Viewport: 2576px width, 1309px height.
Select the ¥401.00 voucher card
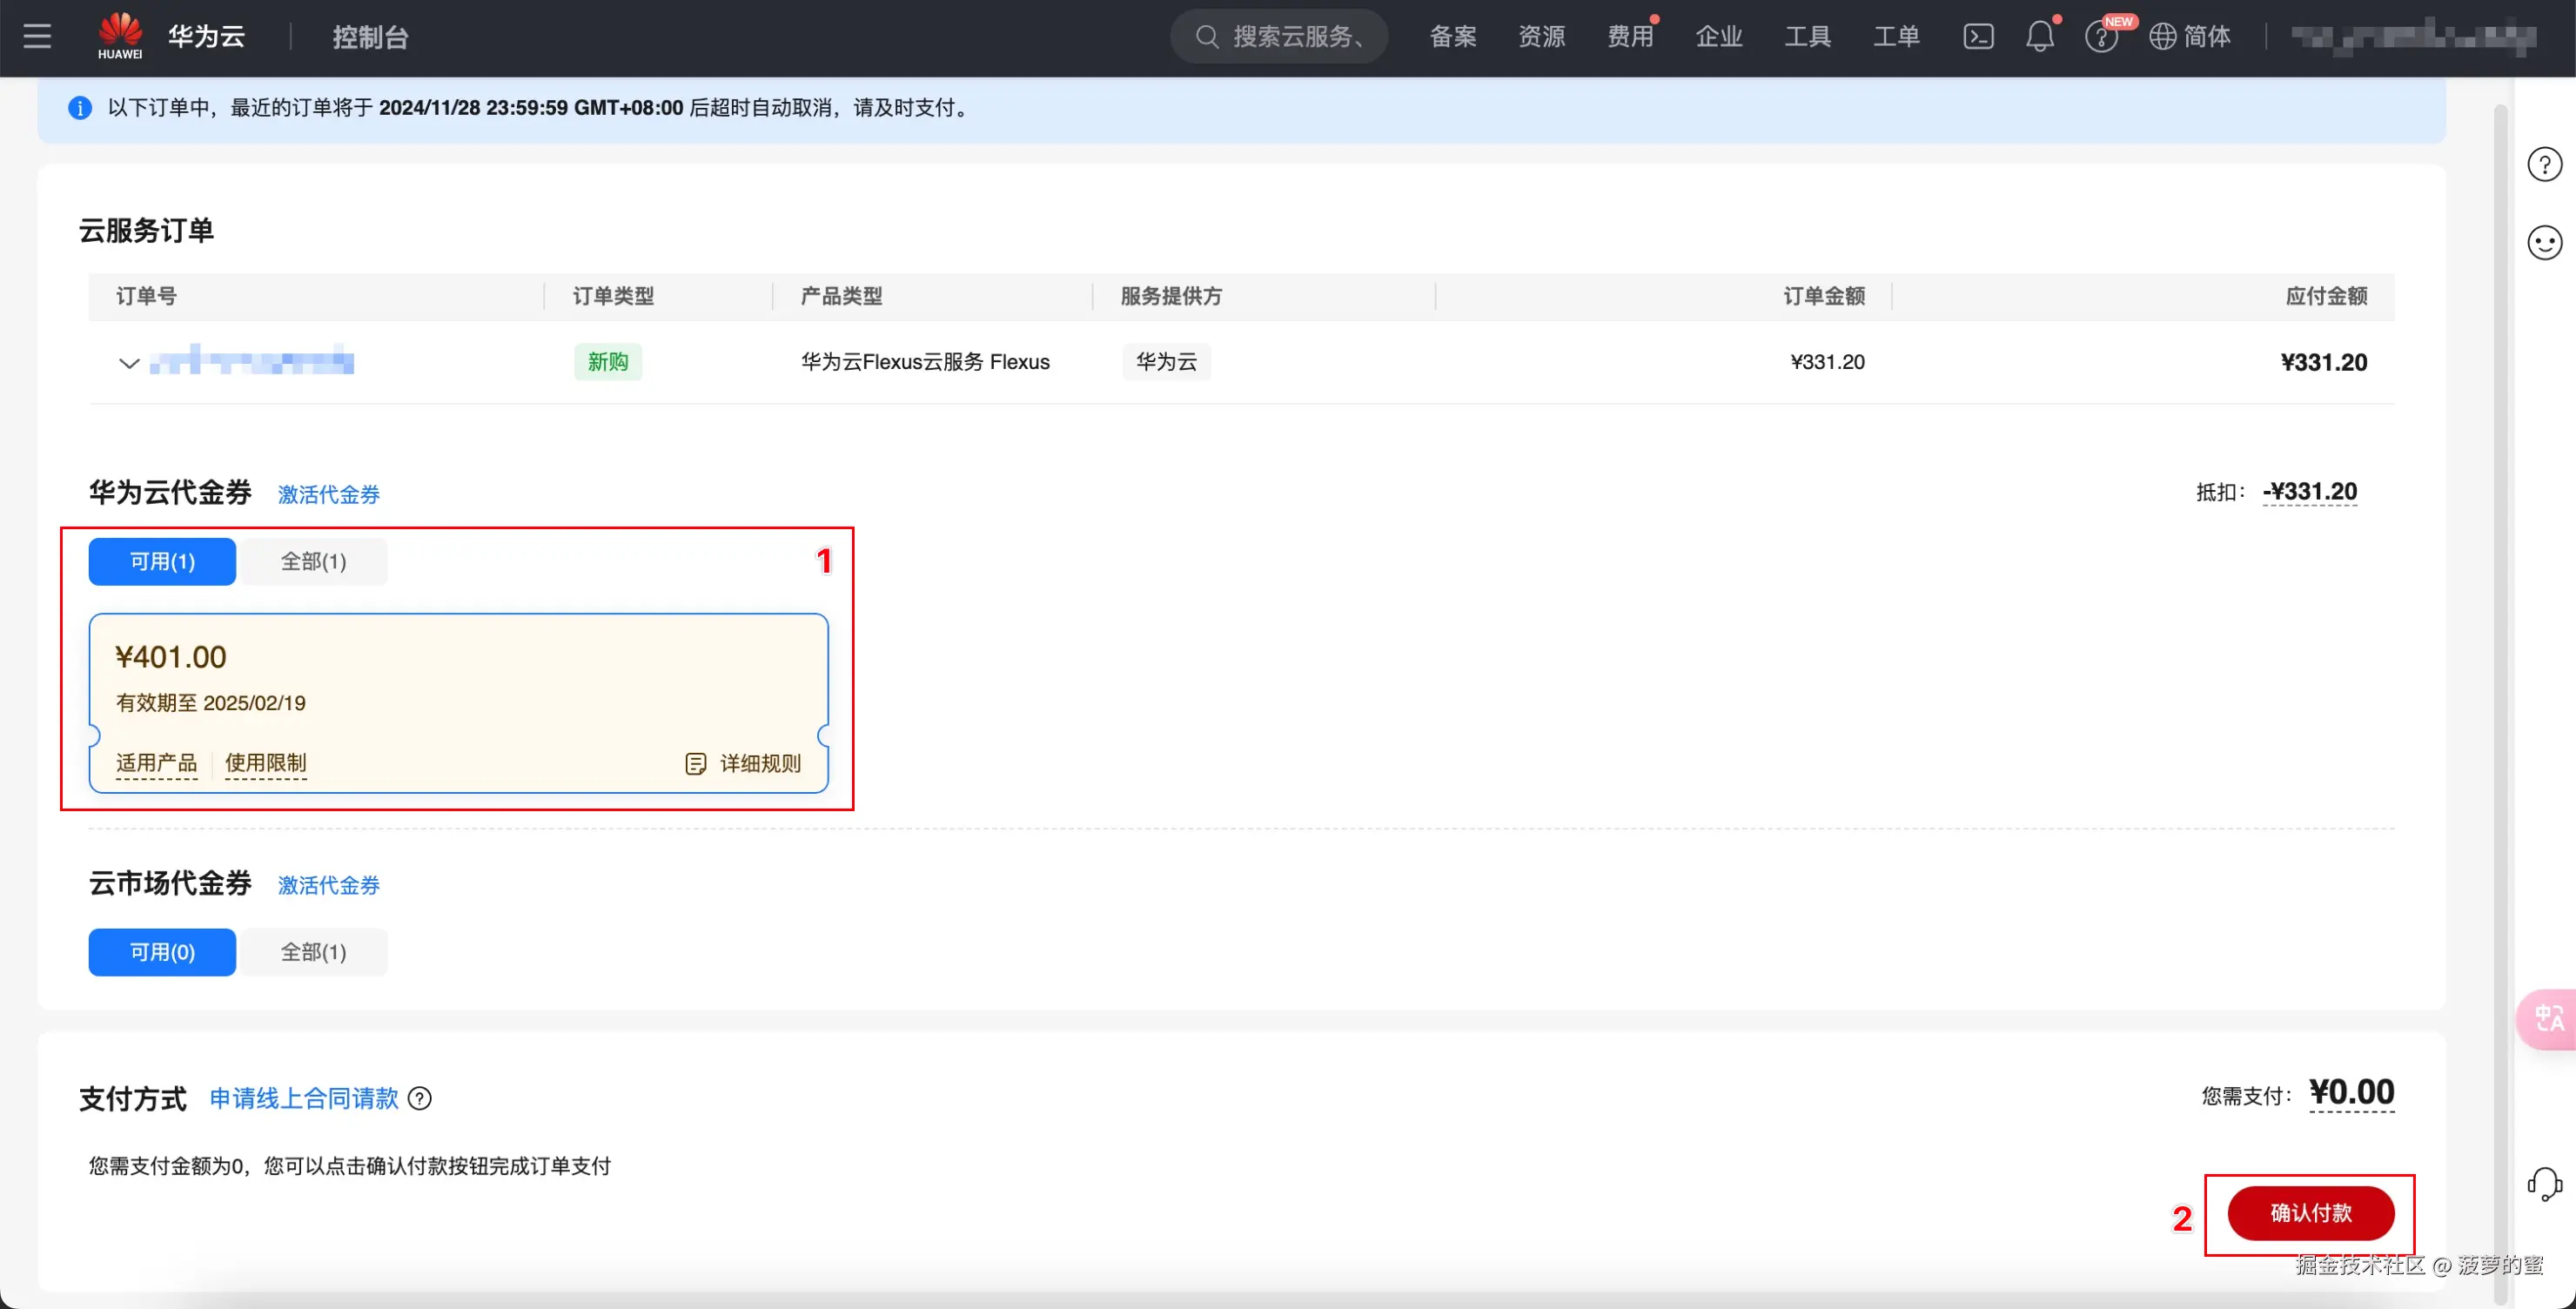click(459, 703)
